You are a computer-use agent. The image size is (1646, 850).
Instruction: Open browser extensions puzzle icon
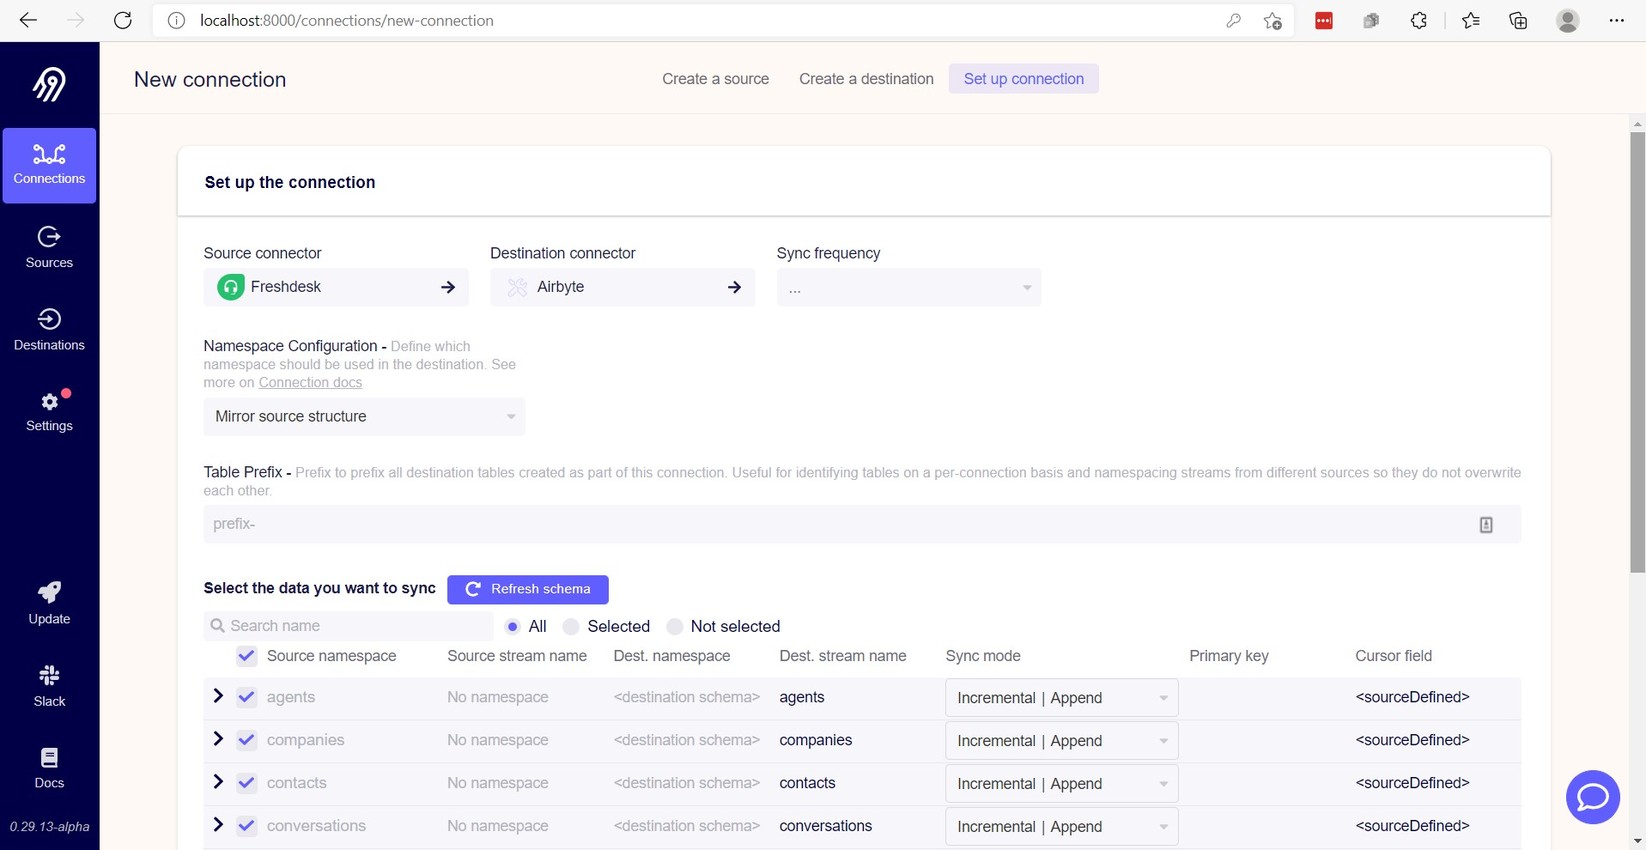[x=1419, y=20]
